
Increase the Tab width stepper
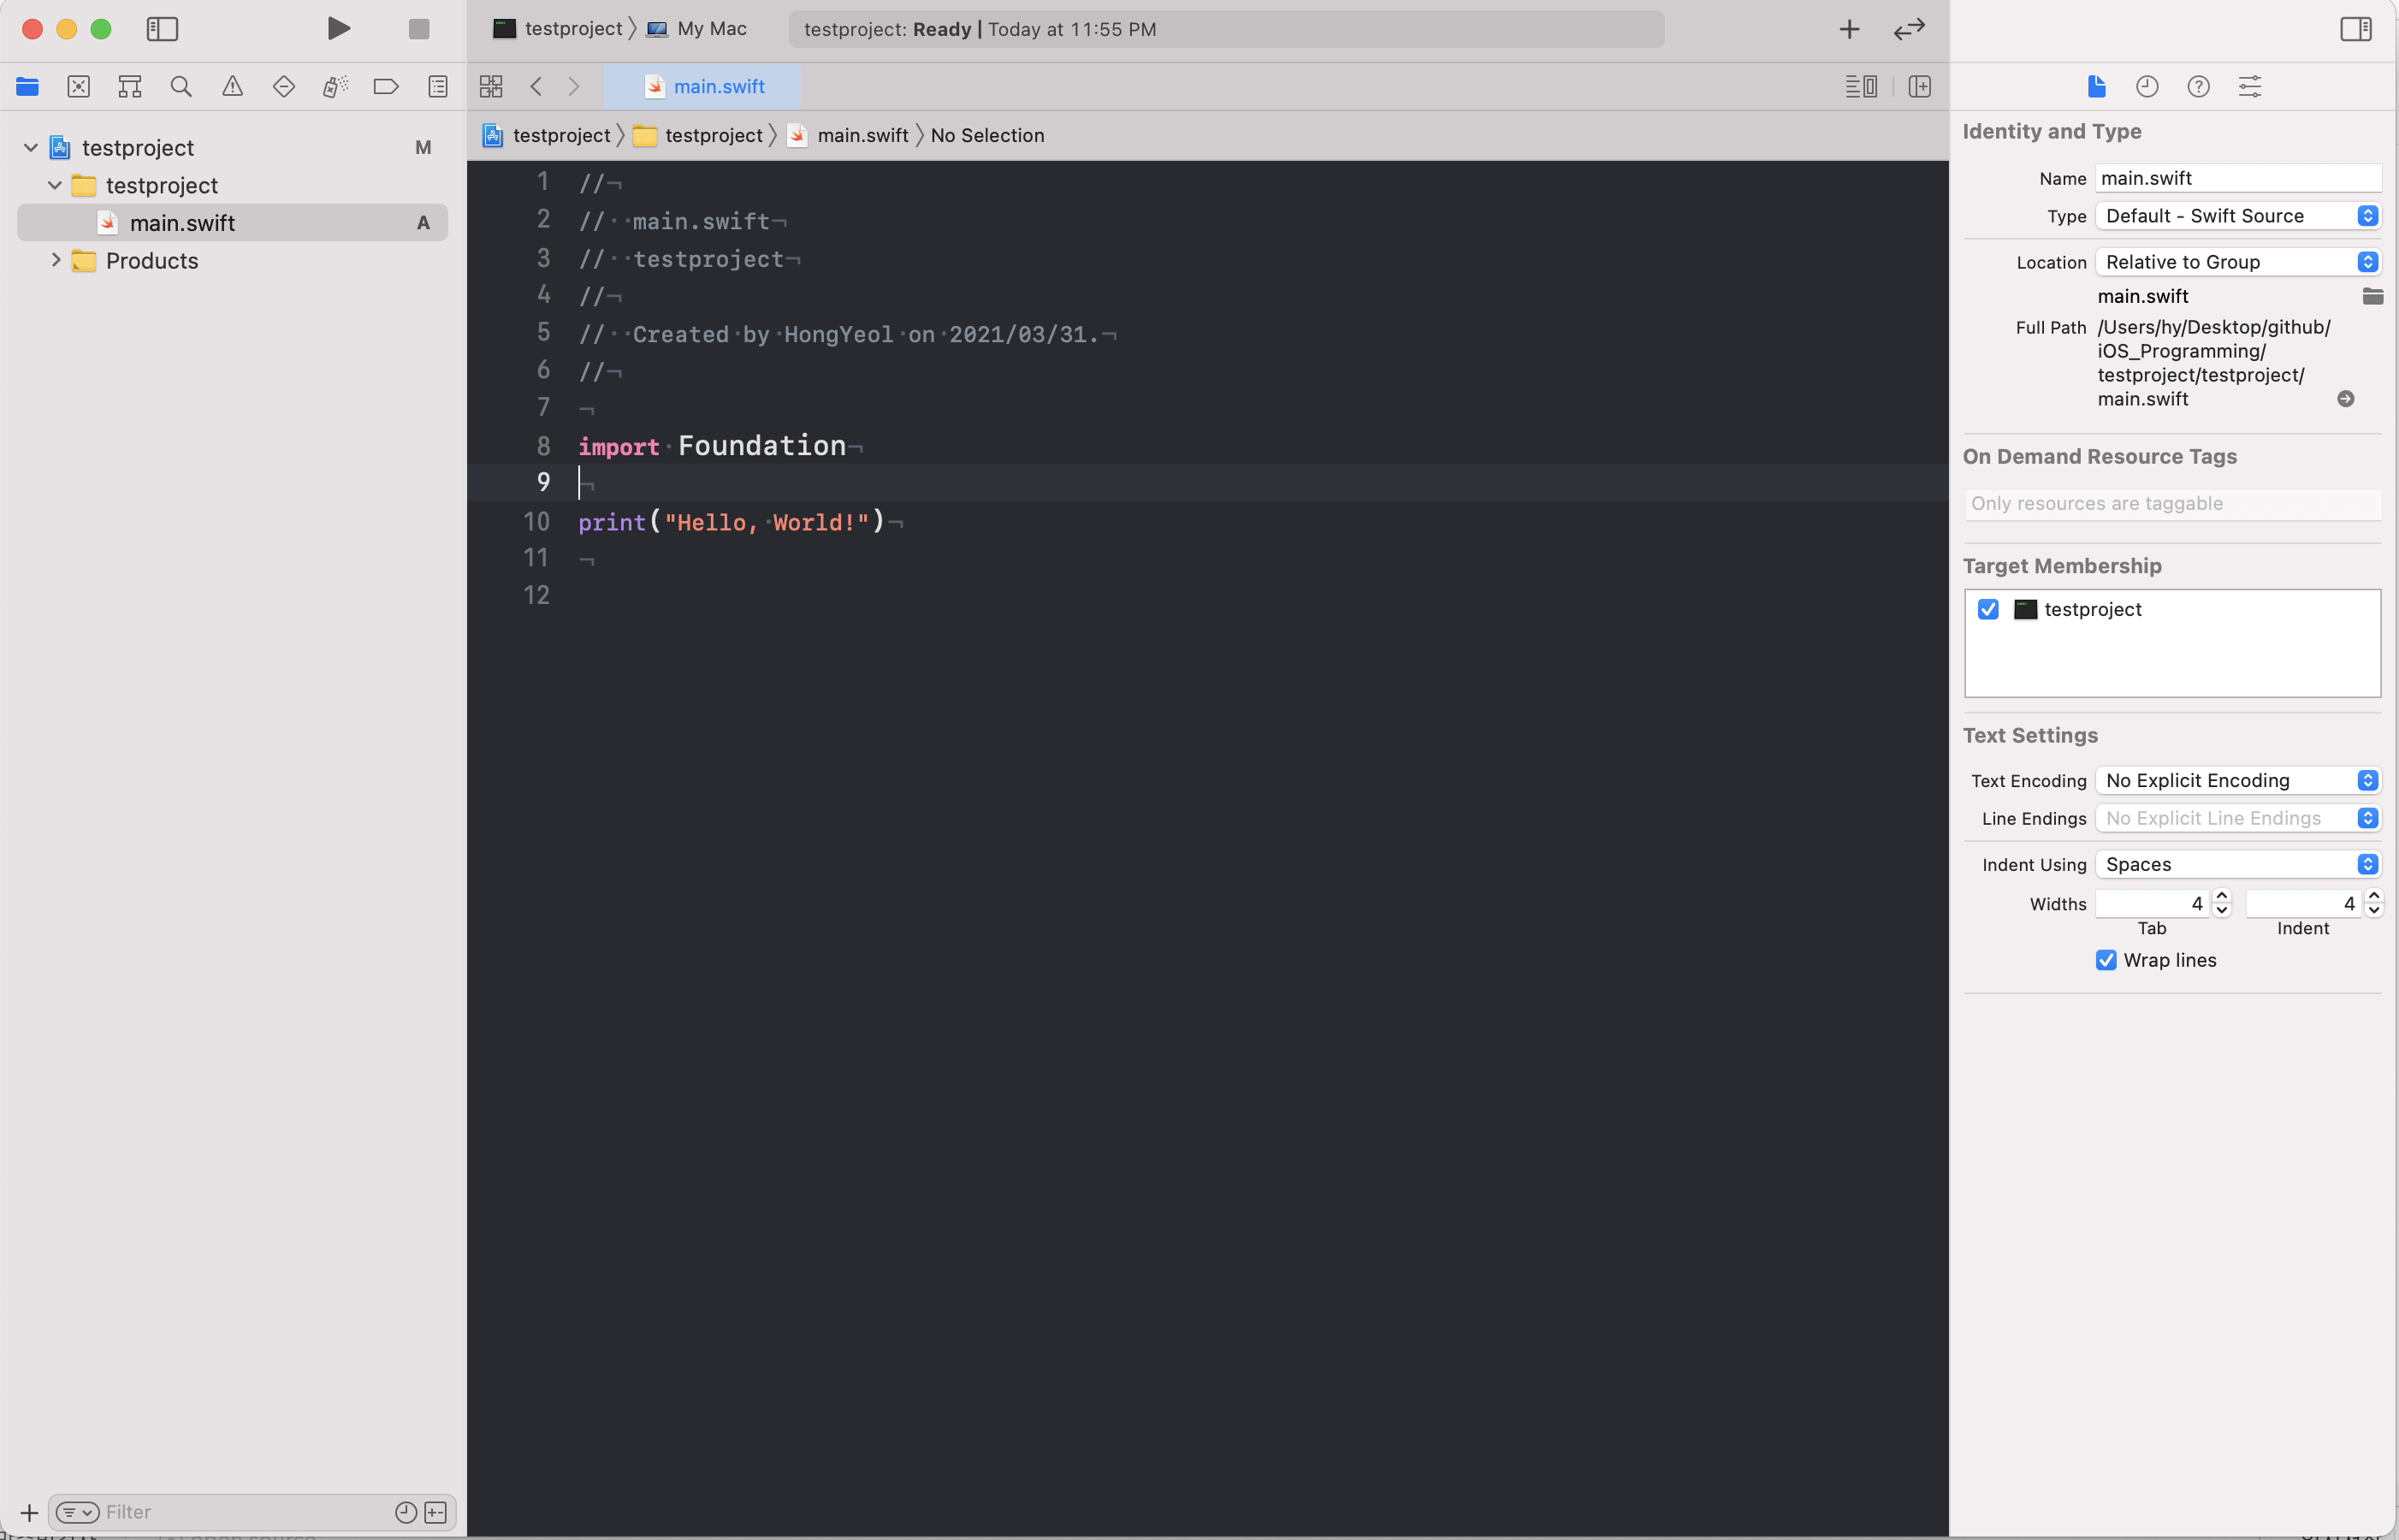click(2222, 896)
